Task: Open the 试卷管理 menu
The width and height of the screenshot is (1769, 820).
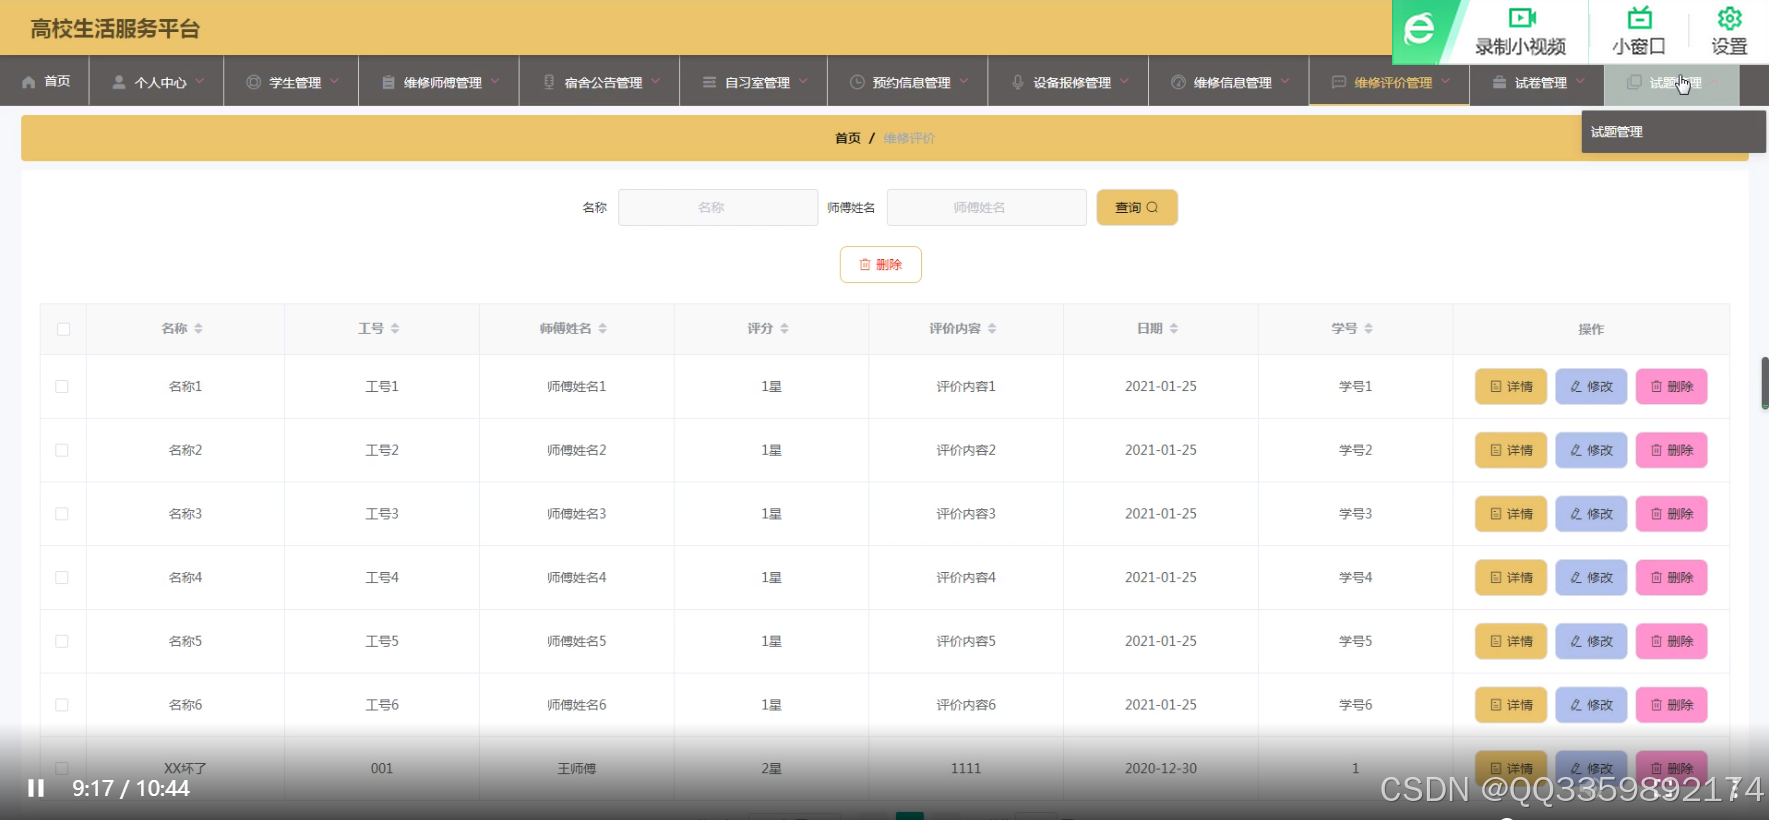Action: pos(1537,82)
